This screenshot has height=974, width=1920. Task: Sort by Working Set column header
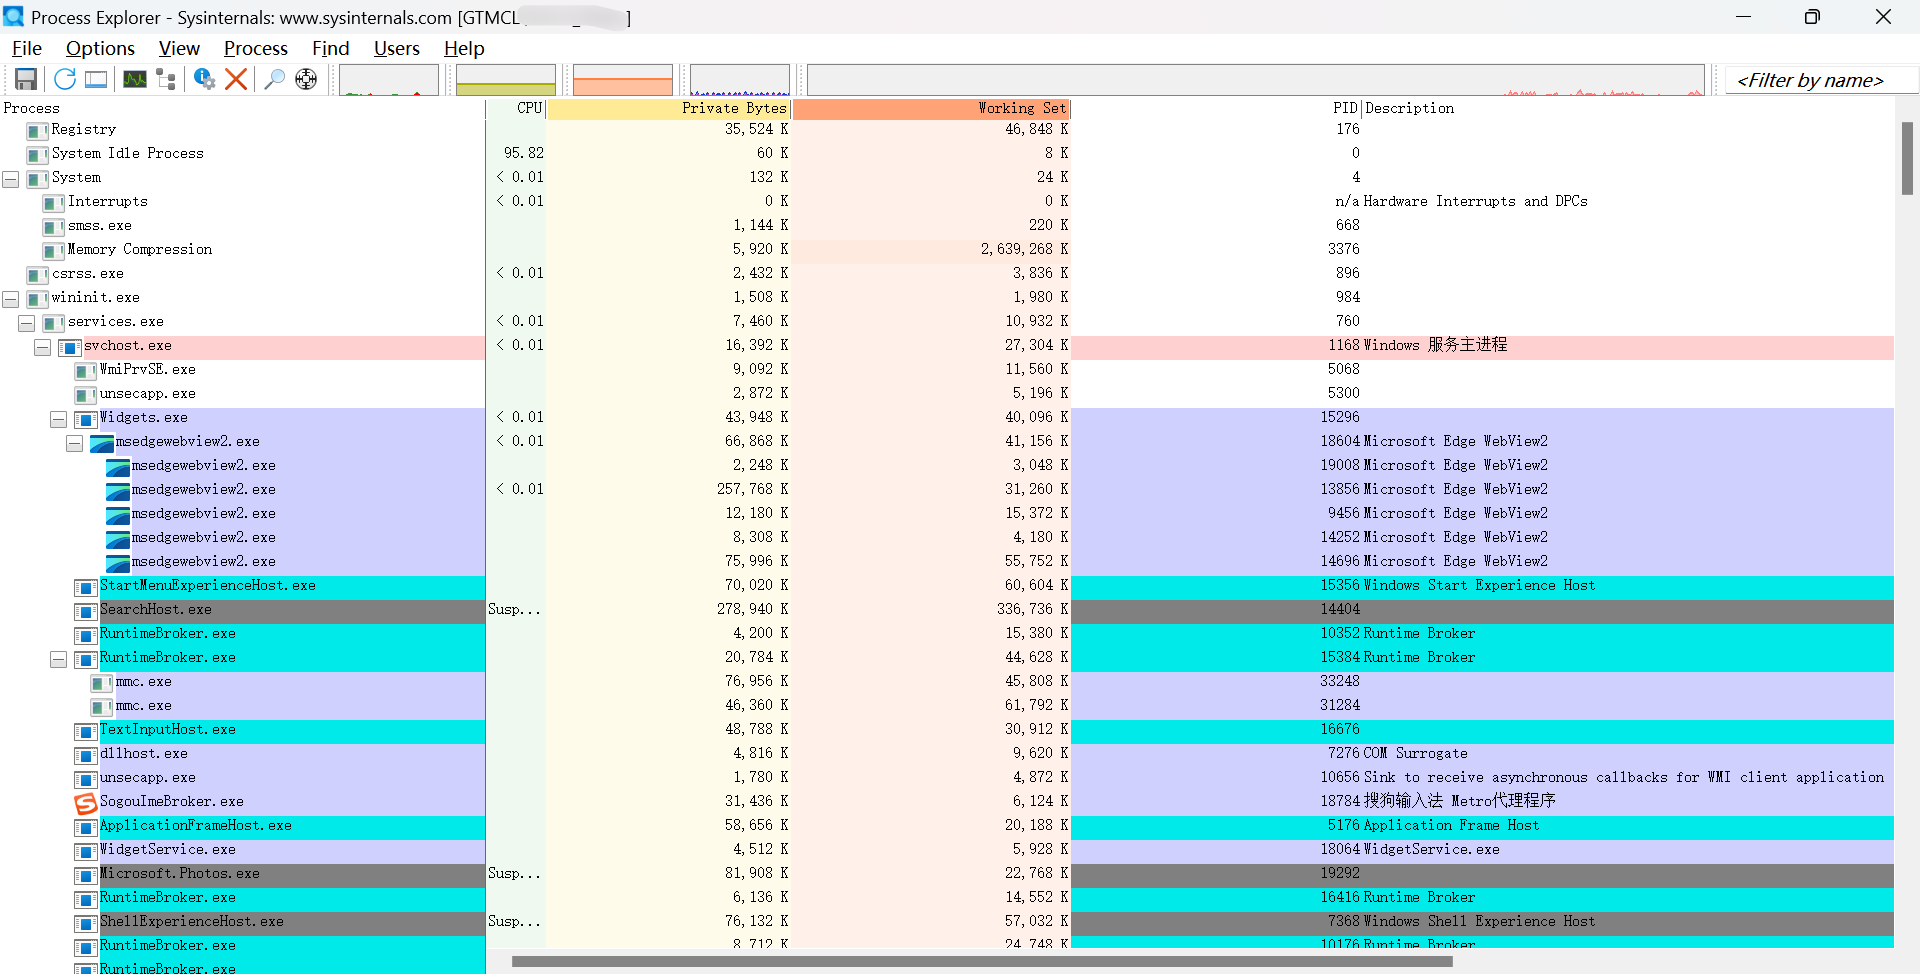pyautogui.click(x=932, y=108)
